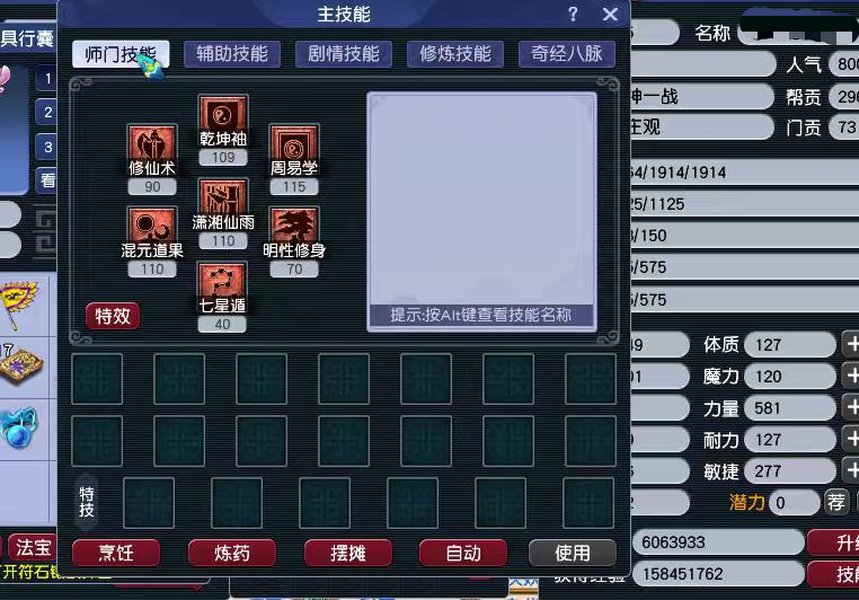This screenshot has height=600, width=859.
Task: Click the 荐 recommend button beside 潜力
Action: (x=836, y=502)
